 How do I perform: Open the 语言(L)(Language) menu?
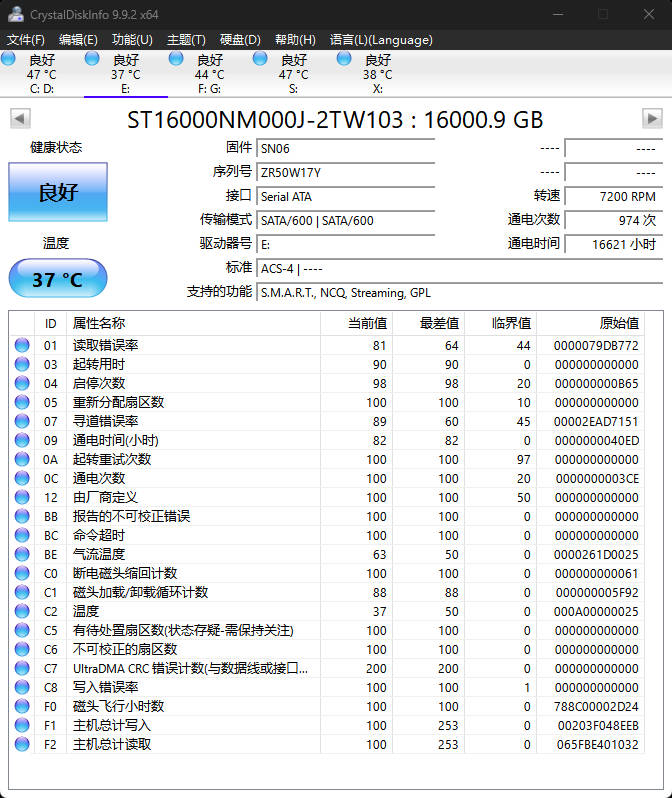tap(381, 40)
